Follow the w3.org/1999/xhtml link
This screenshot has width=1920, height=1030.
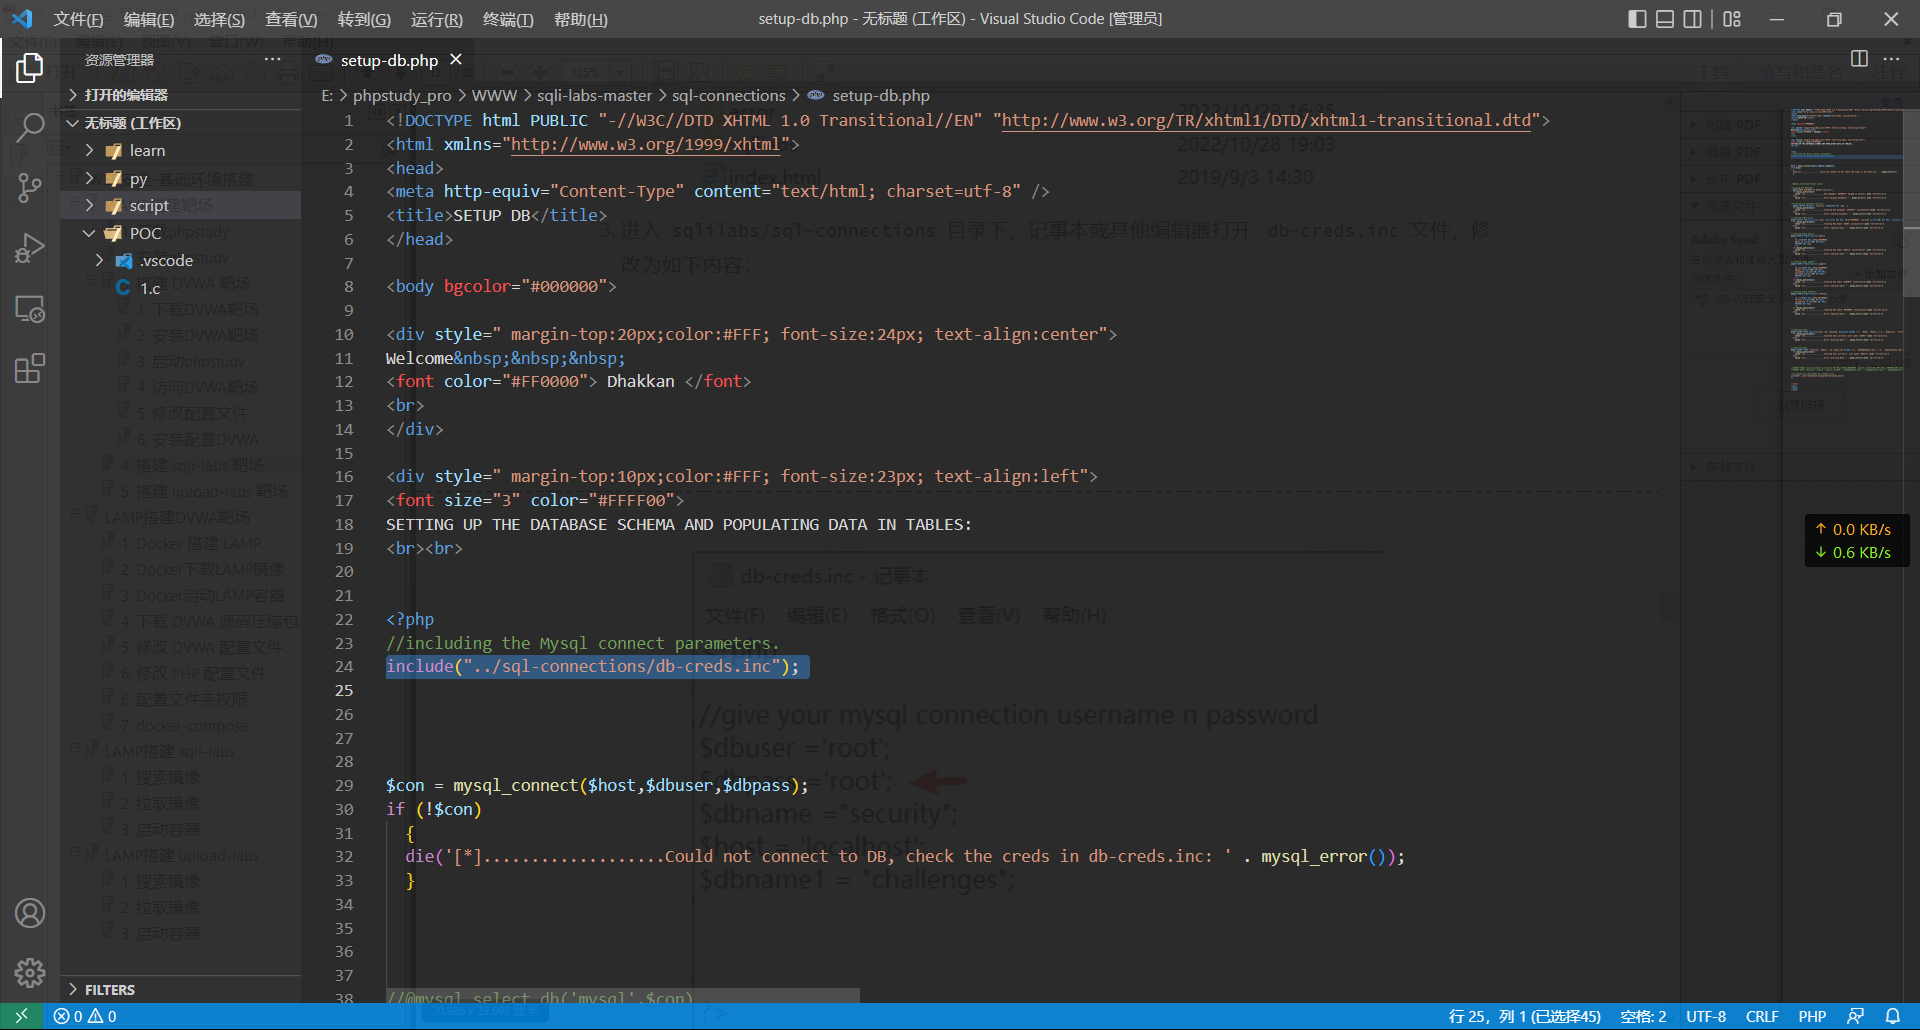[645, 144]
